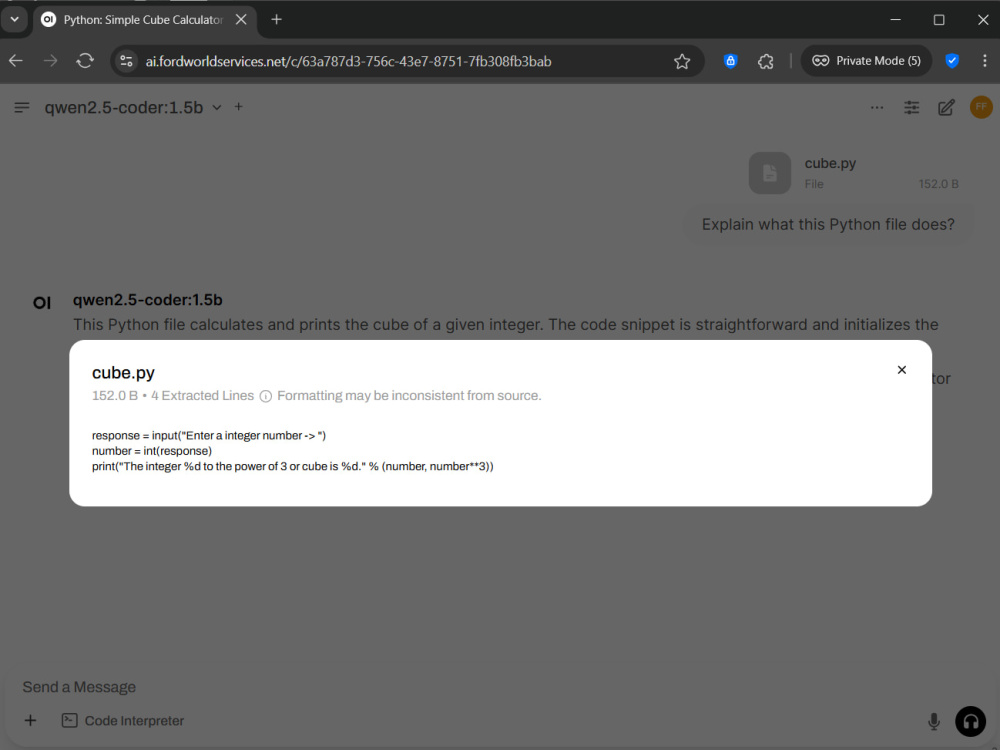
Task: Add another model with the plus icon
Action: (239, 107)
